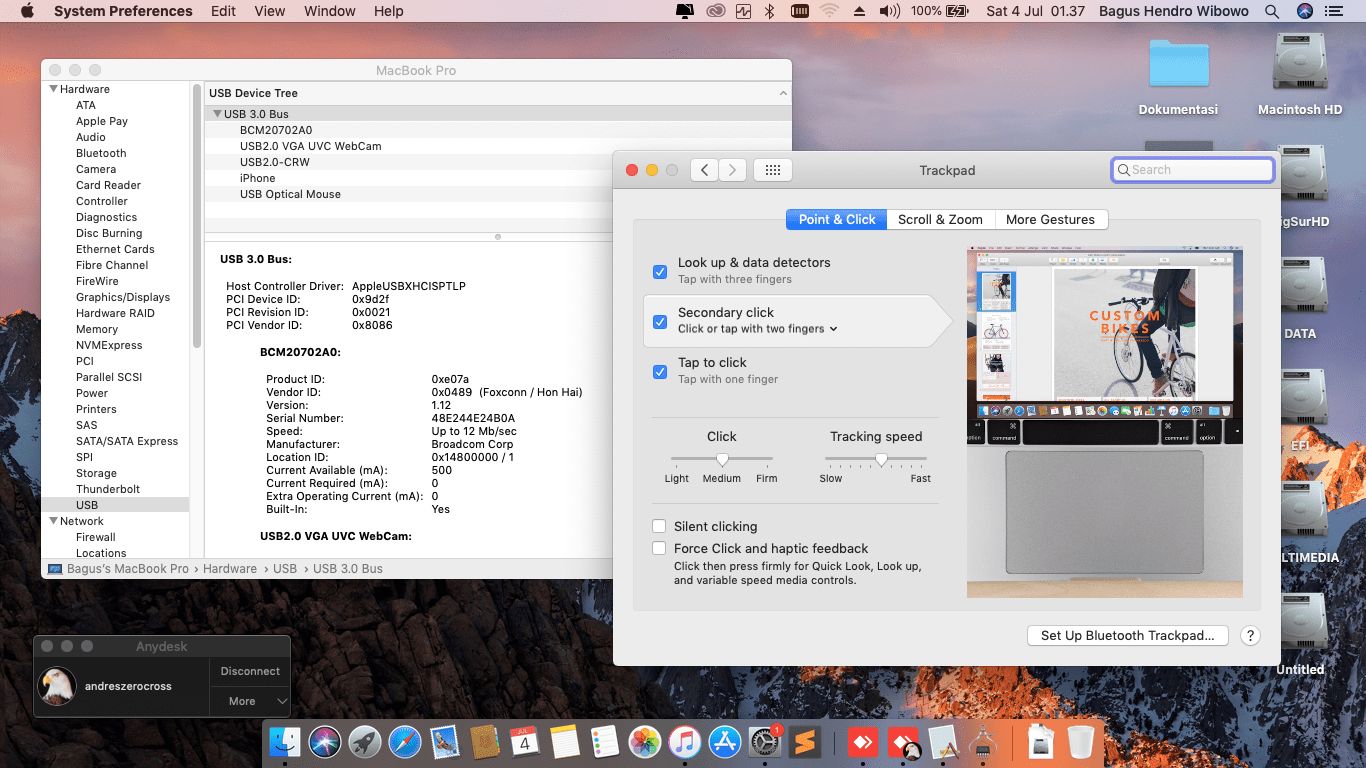Open the App Store dock icon
This screenshot has height=768, width=1366.
[724, 742]
